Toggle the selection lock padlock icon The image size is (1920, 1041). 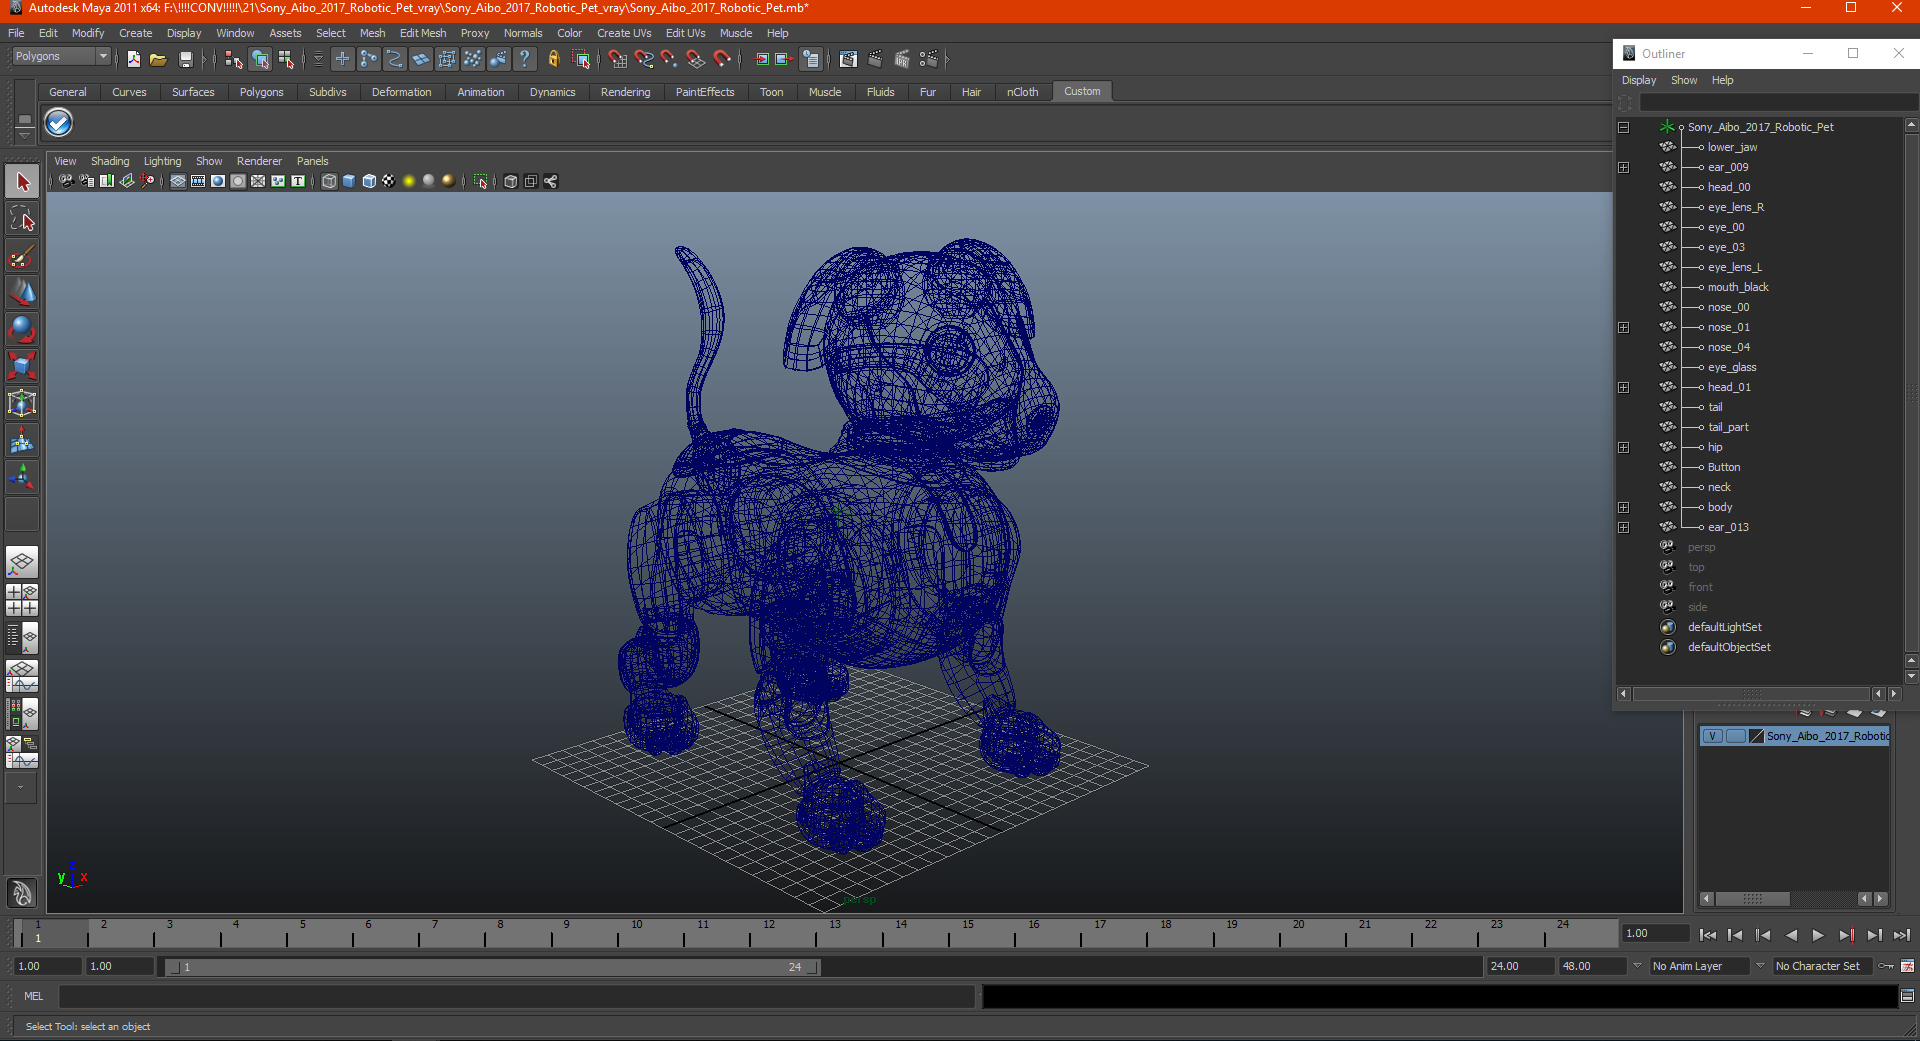point(554,60)
